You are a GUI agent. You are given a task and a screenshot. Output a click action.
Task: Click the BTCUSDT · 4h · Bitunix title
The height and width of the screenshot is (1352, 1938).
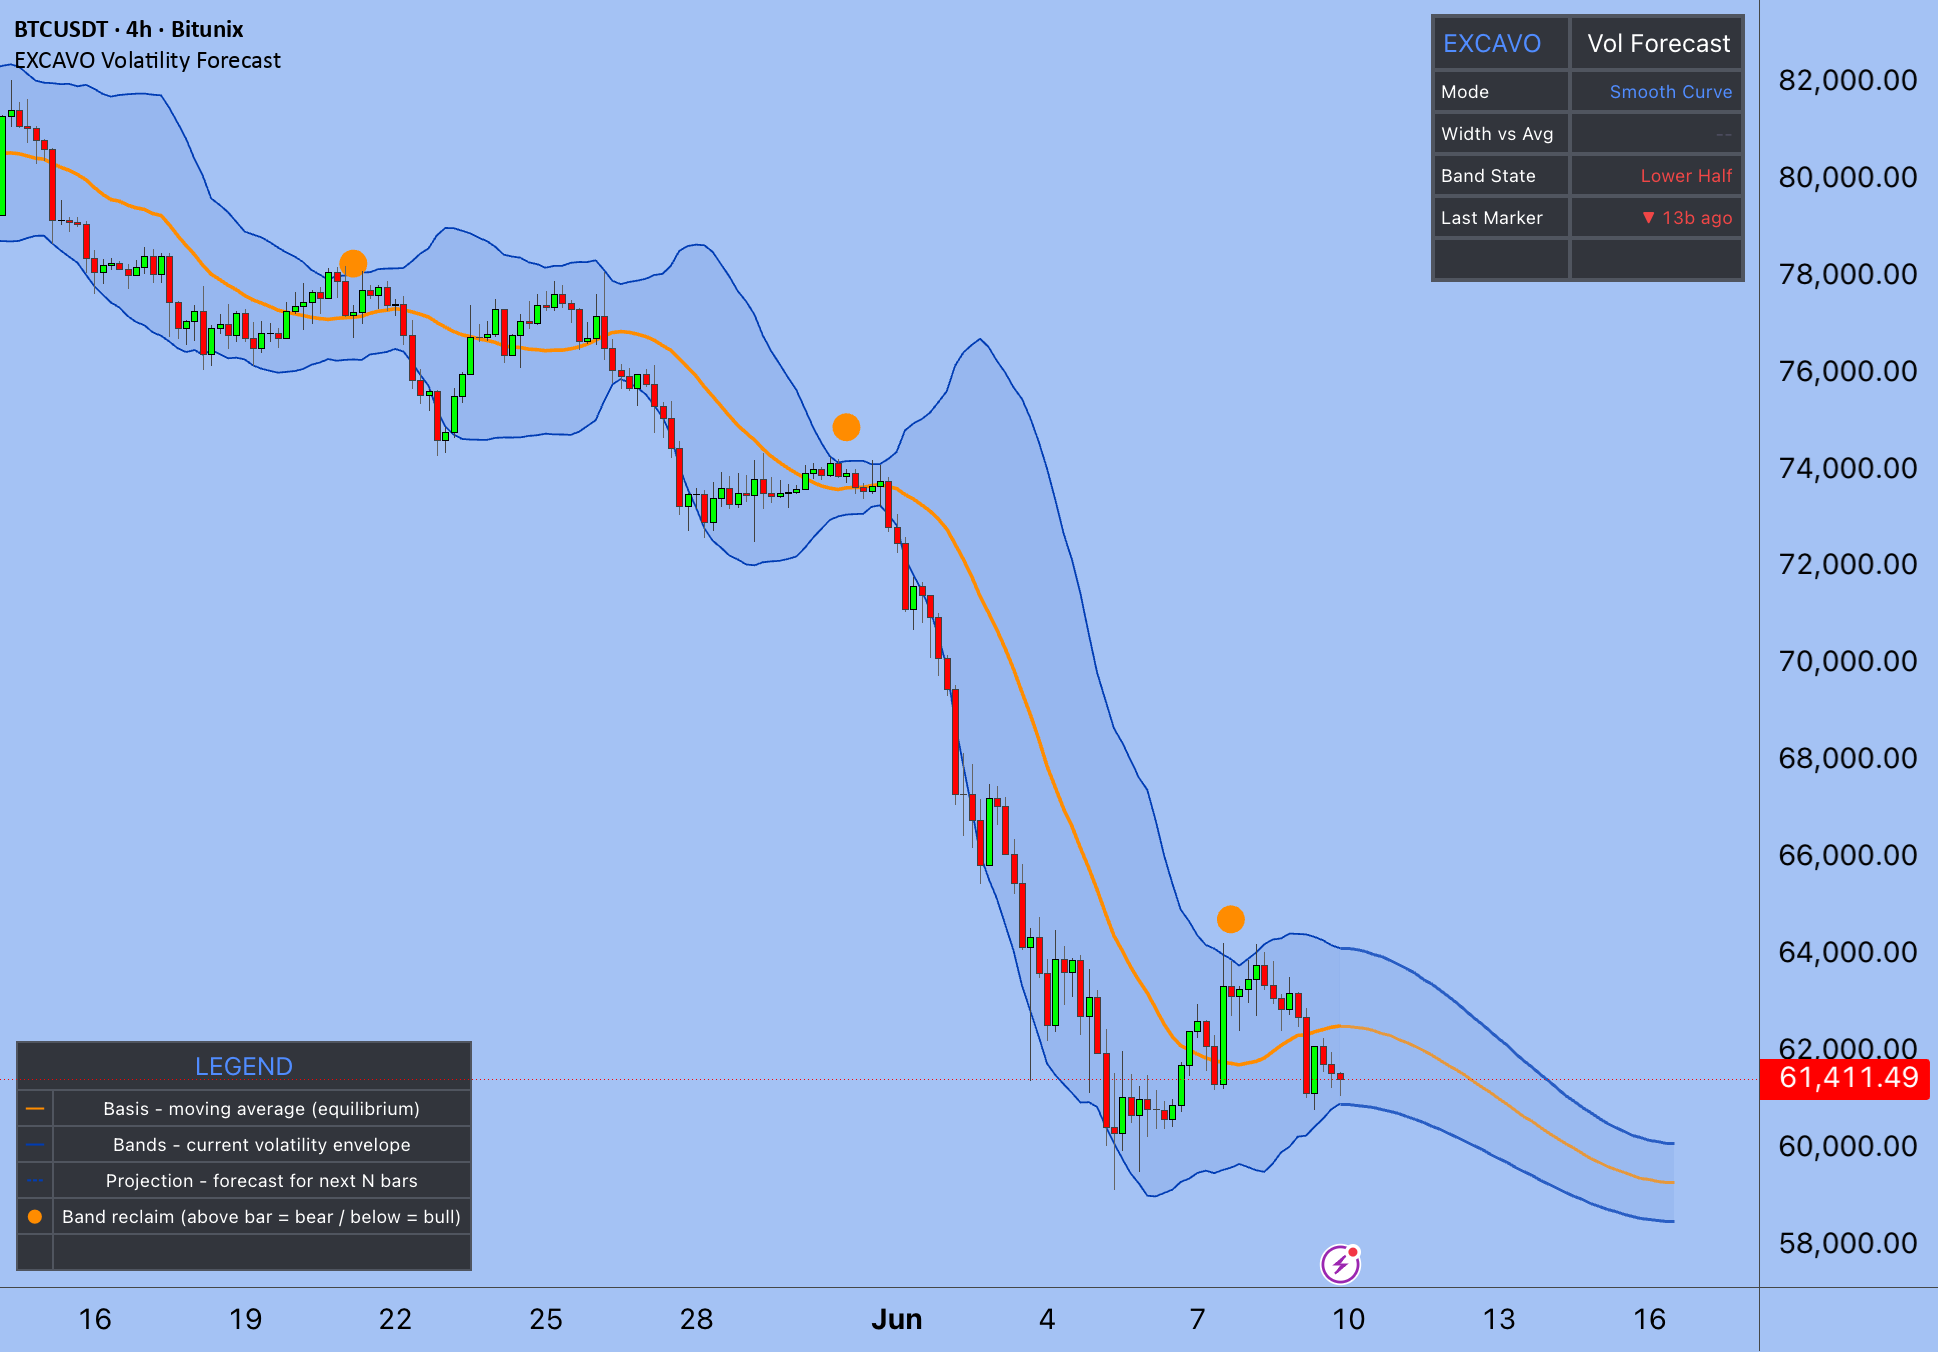[129, 29]
